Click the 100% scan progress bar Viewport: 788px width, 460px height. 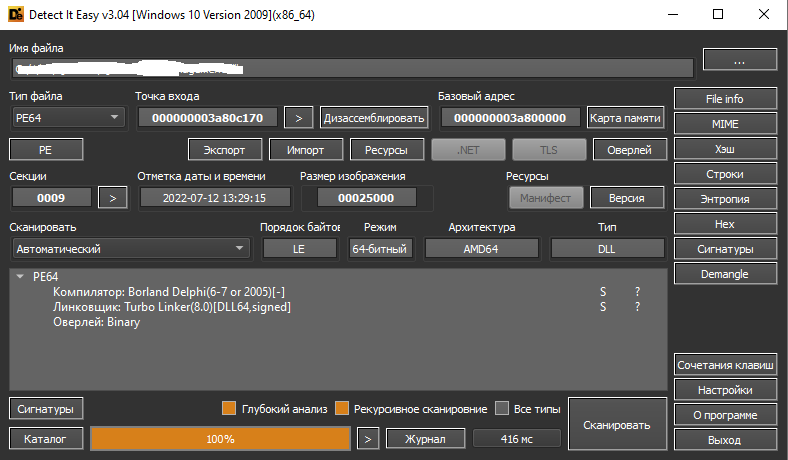pos(221,439)
